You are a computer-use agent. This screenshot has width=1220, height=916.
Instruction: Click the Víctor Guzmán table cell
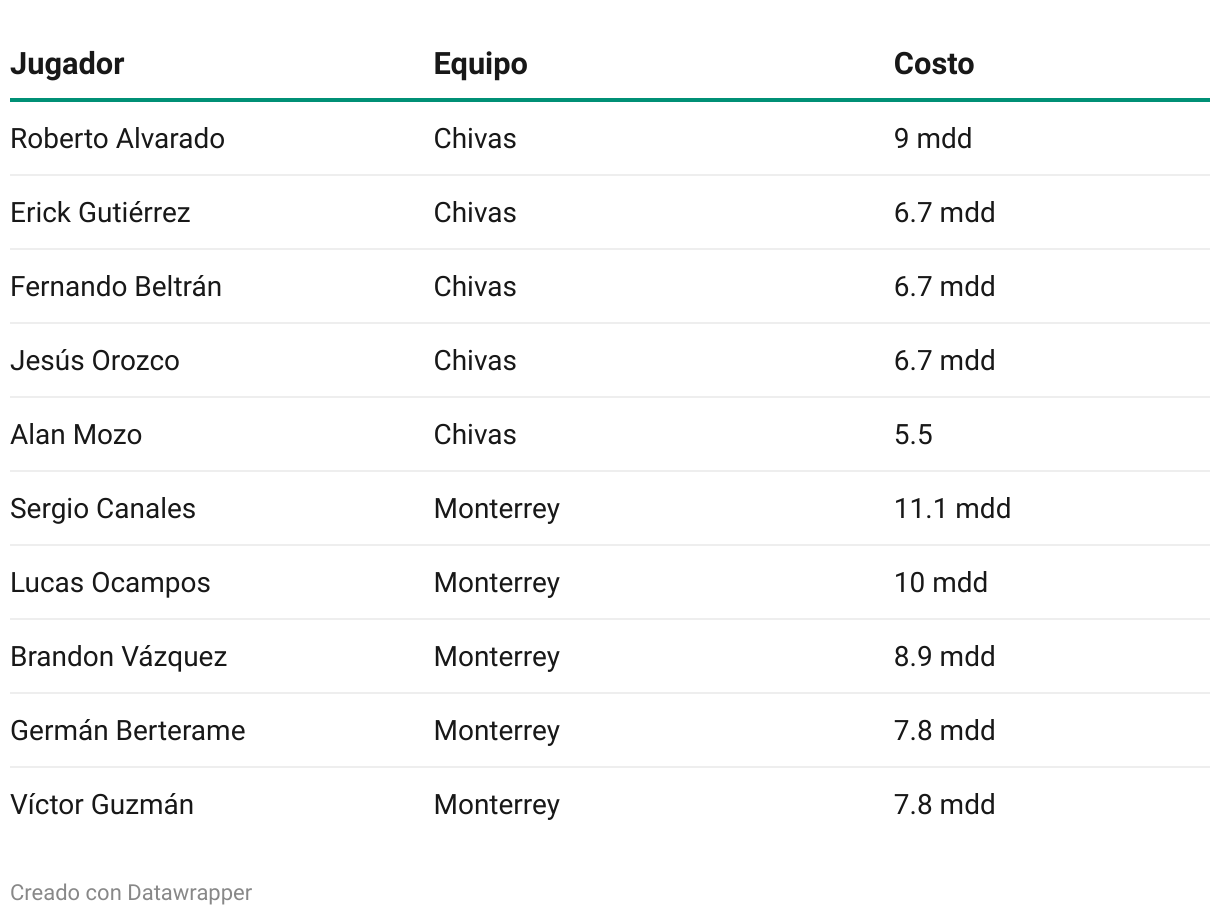102,804
